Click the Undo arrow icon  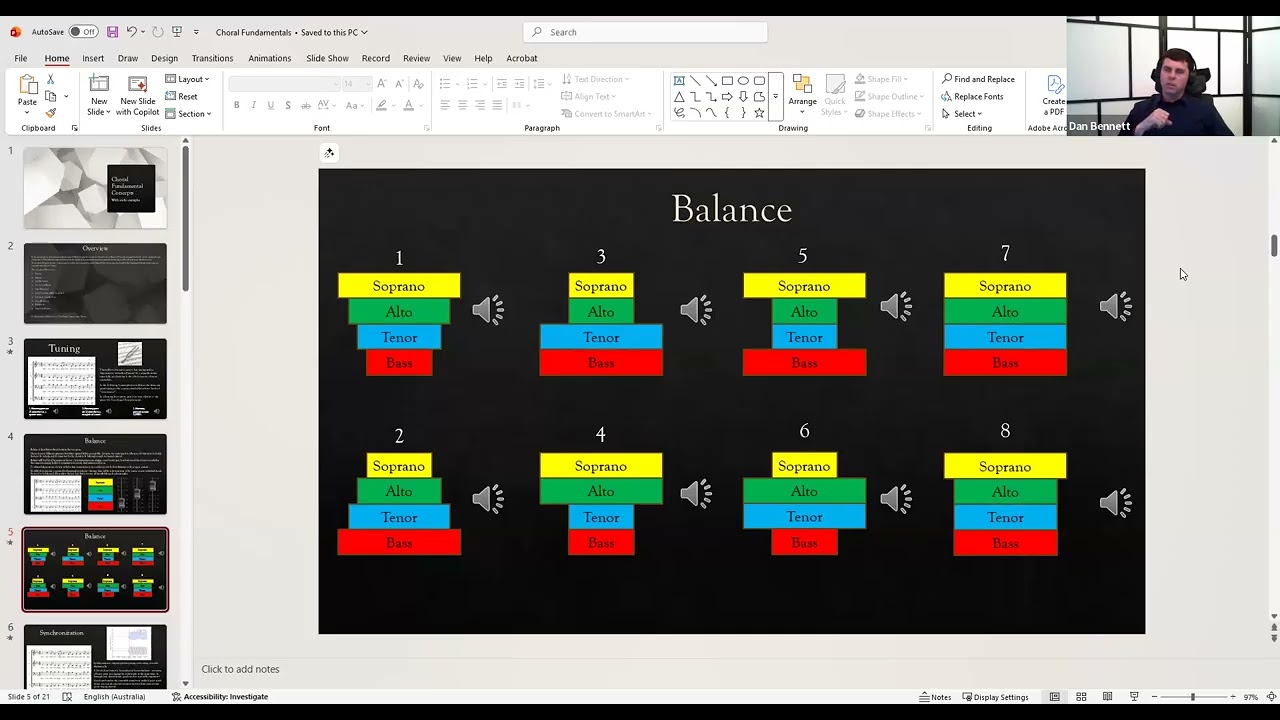[x=131, y=32]
